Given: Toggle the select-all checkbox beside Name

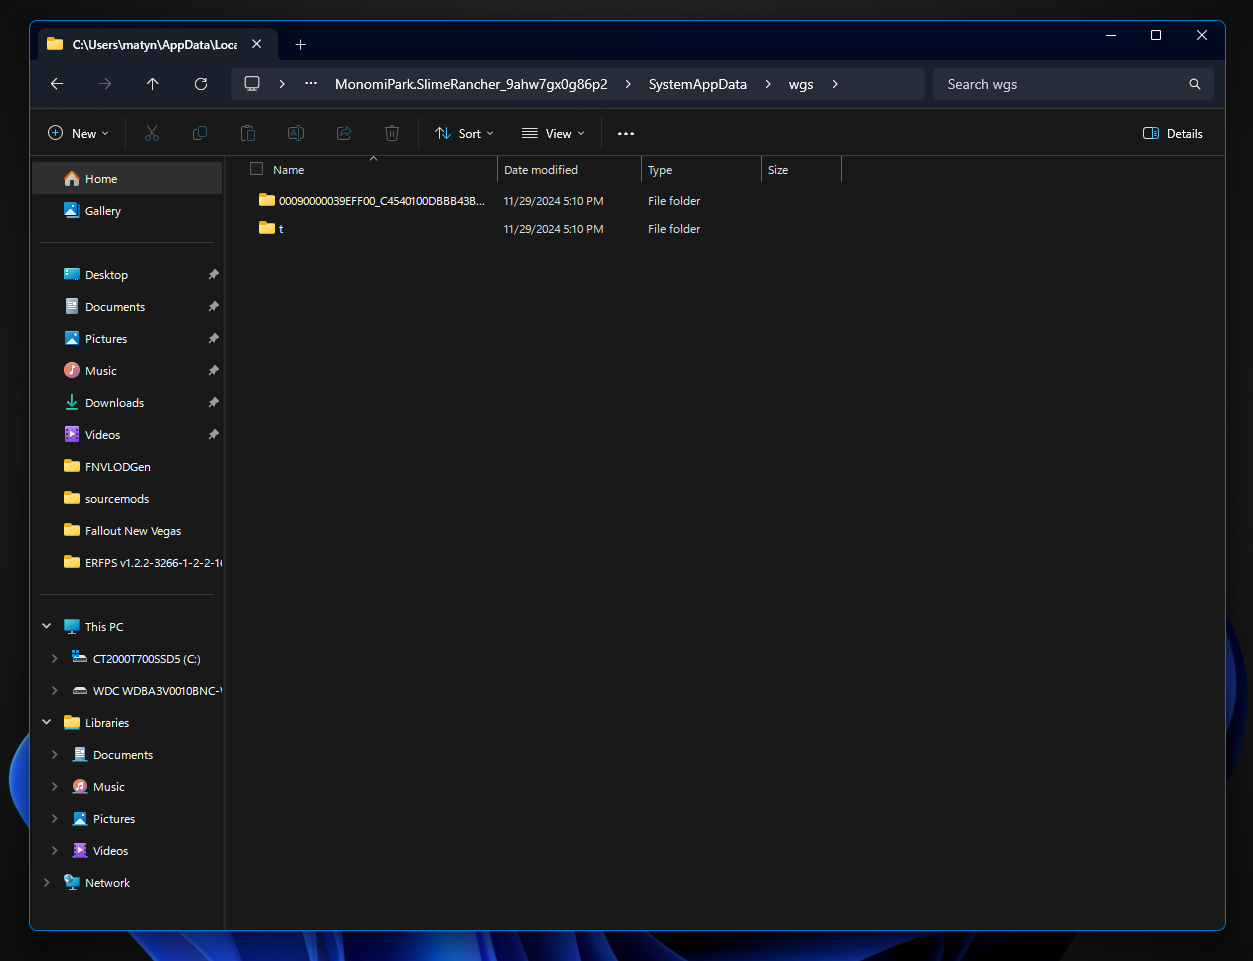Looking at the screenshot, I should click(x=257, y=169).
